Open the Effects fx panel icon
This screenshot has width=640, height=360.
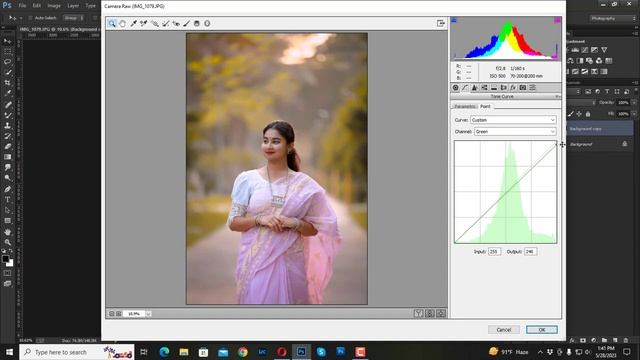click(513, 87)
